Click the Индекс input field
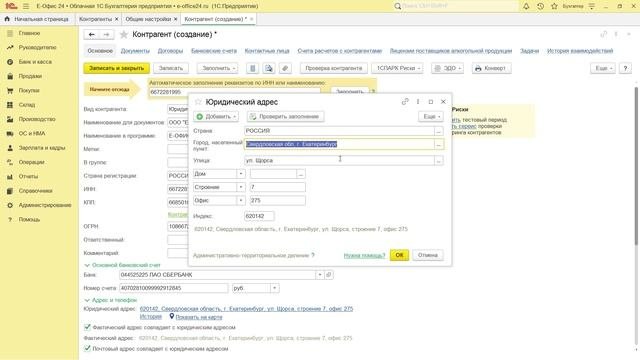This screenshot has height=360, width=640. point(259,216)
